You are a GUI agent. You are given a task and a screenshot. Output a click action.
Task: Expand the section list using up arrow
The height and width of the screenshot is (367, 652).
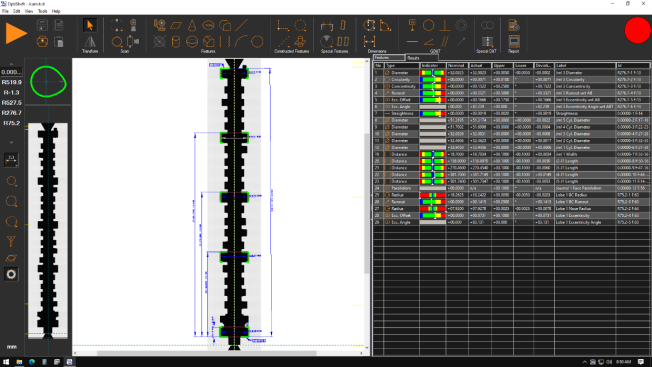(x=11, y=64)
